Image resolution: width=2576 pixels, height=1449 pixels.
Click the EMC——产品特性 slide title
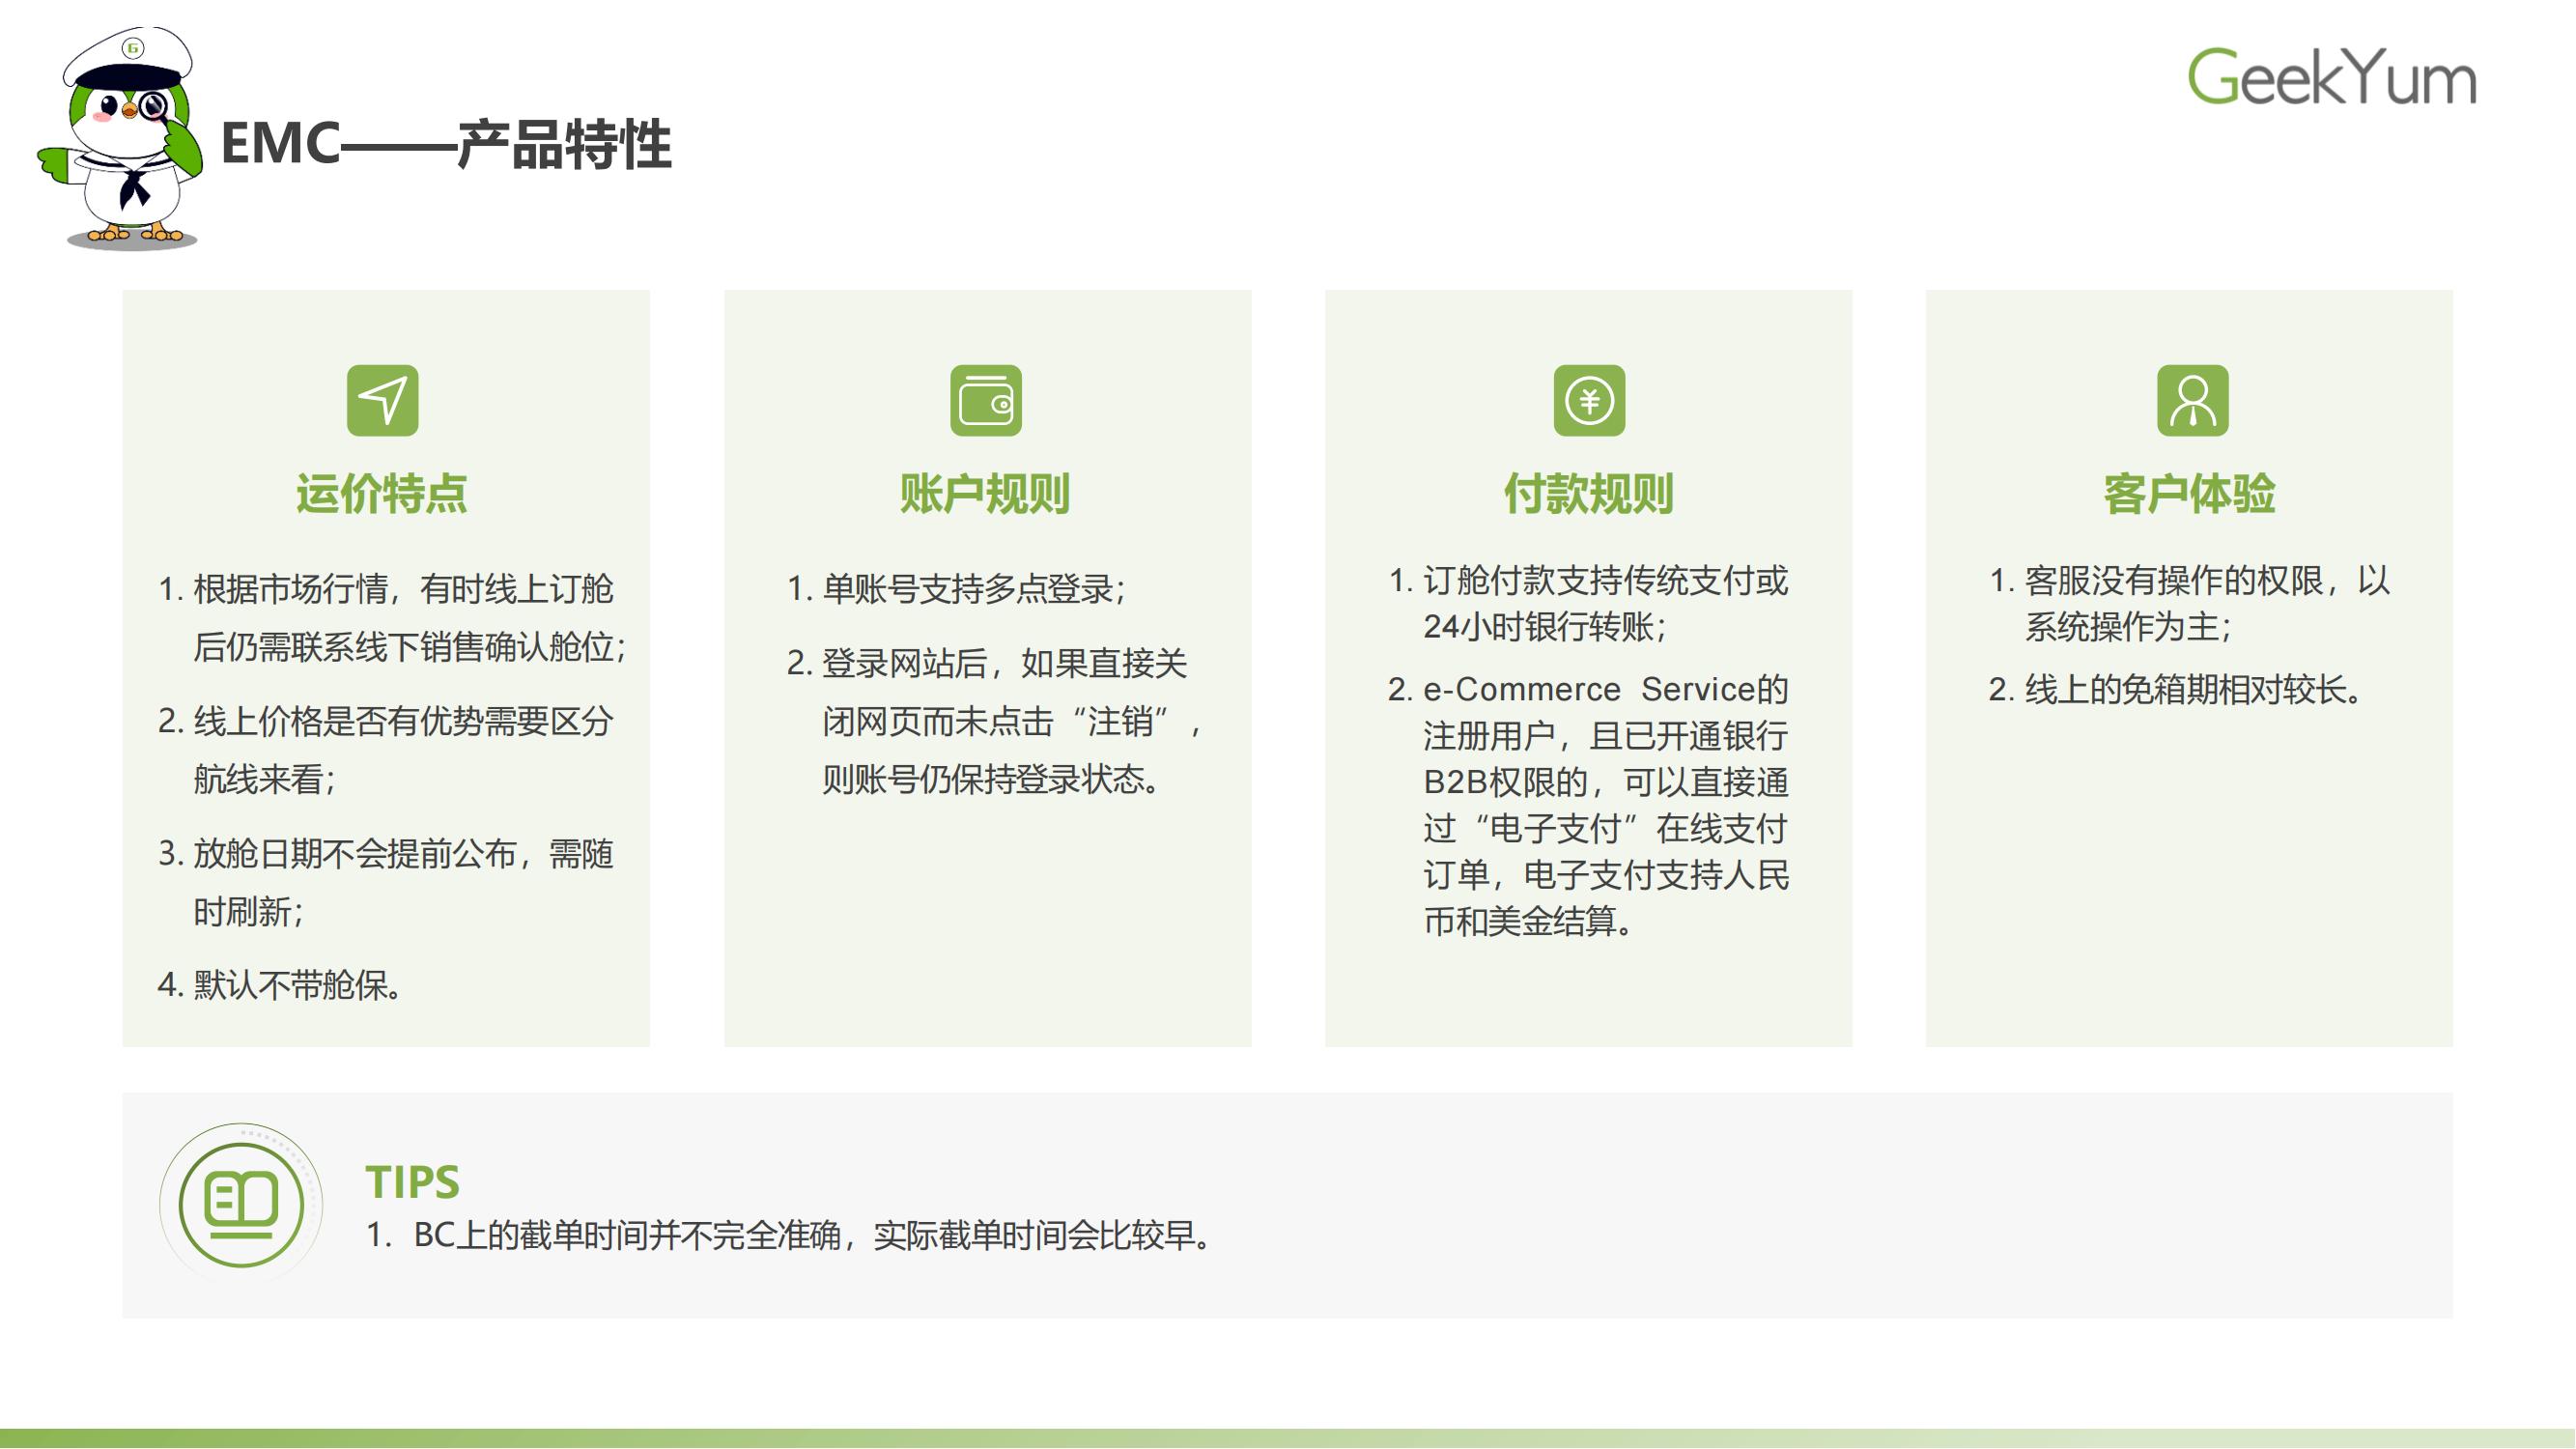point(446,144)
